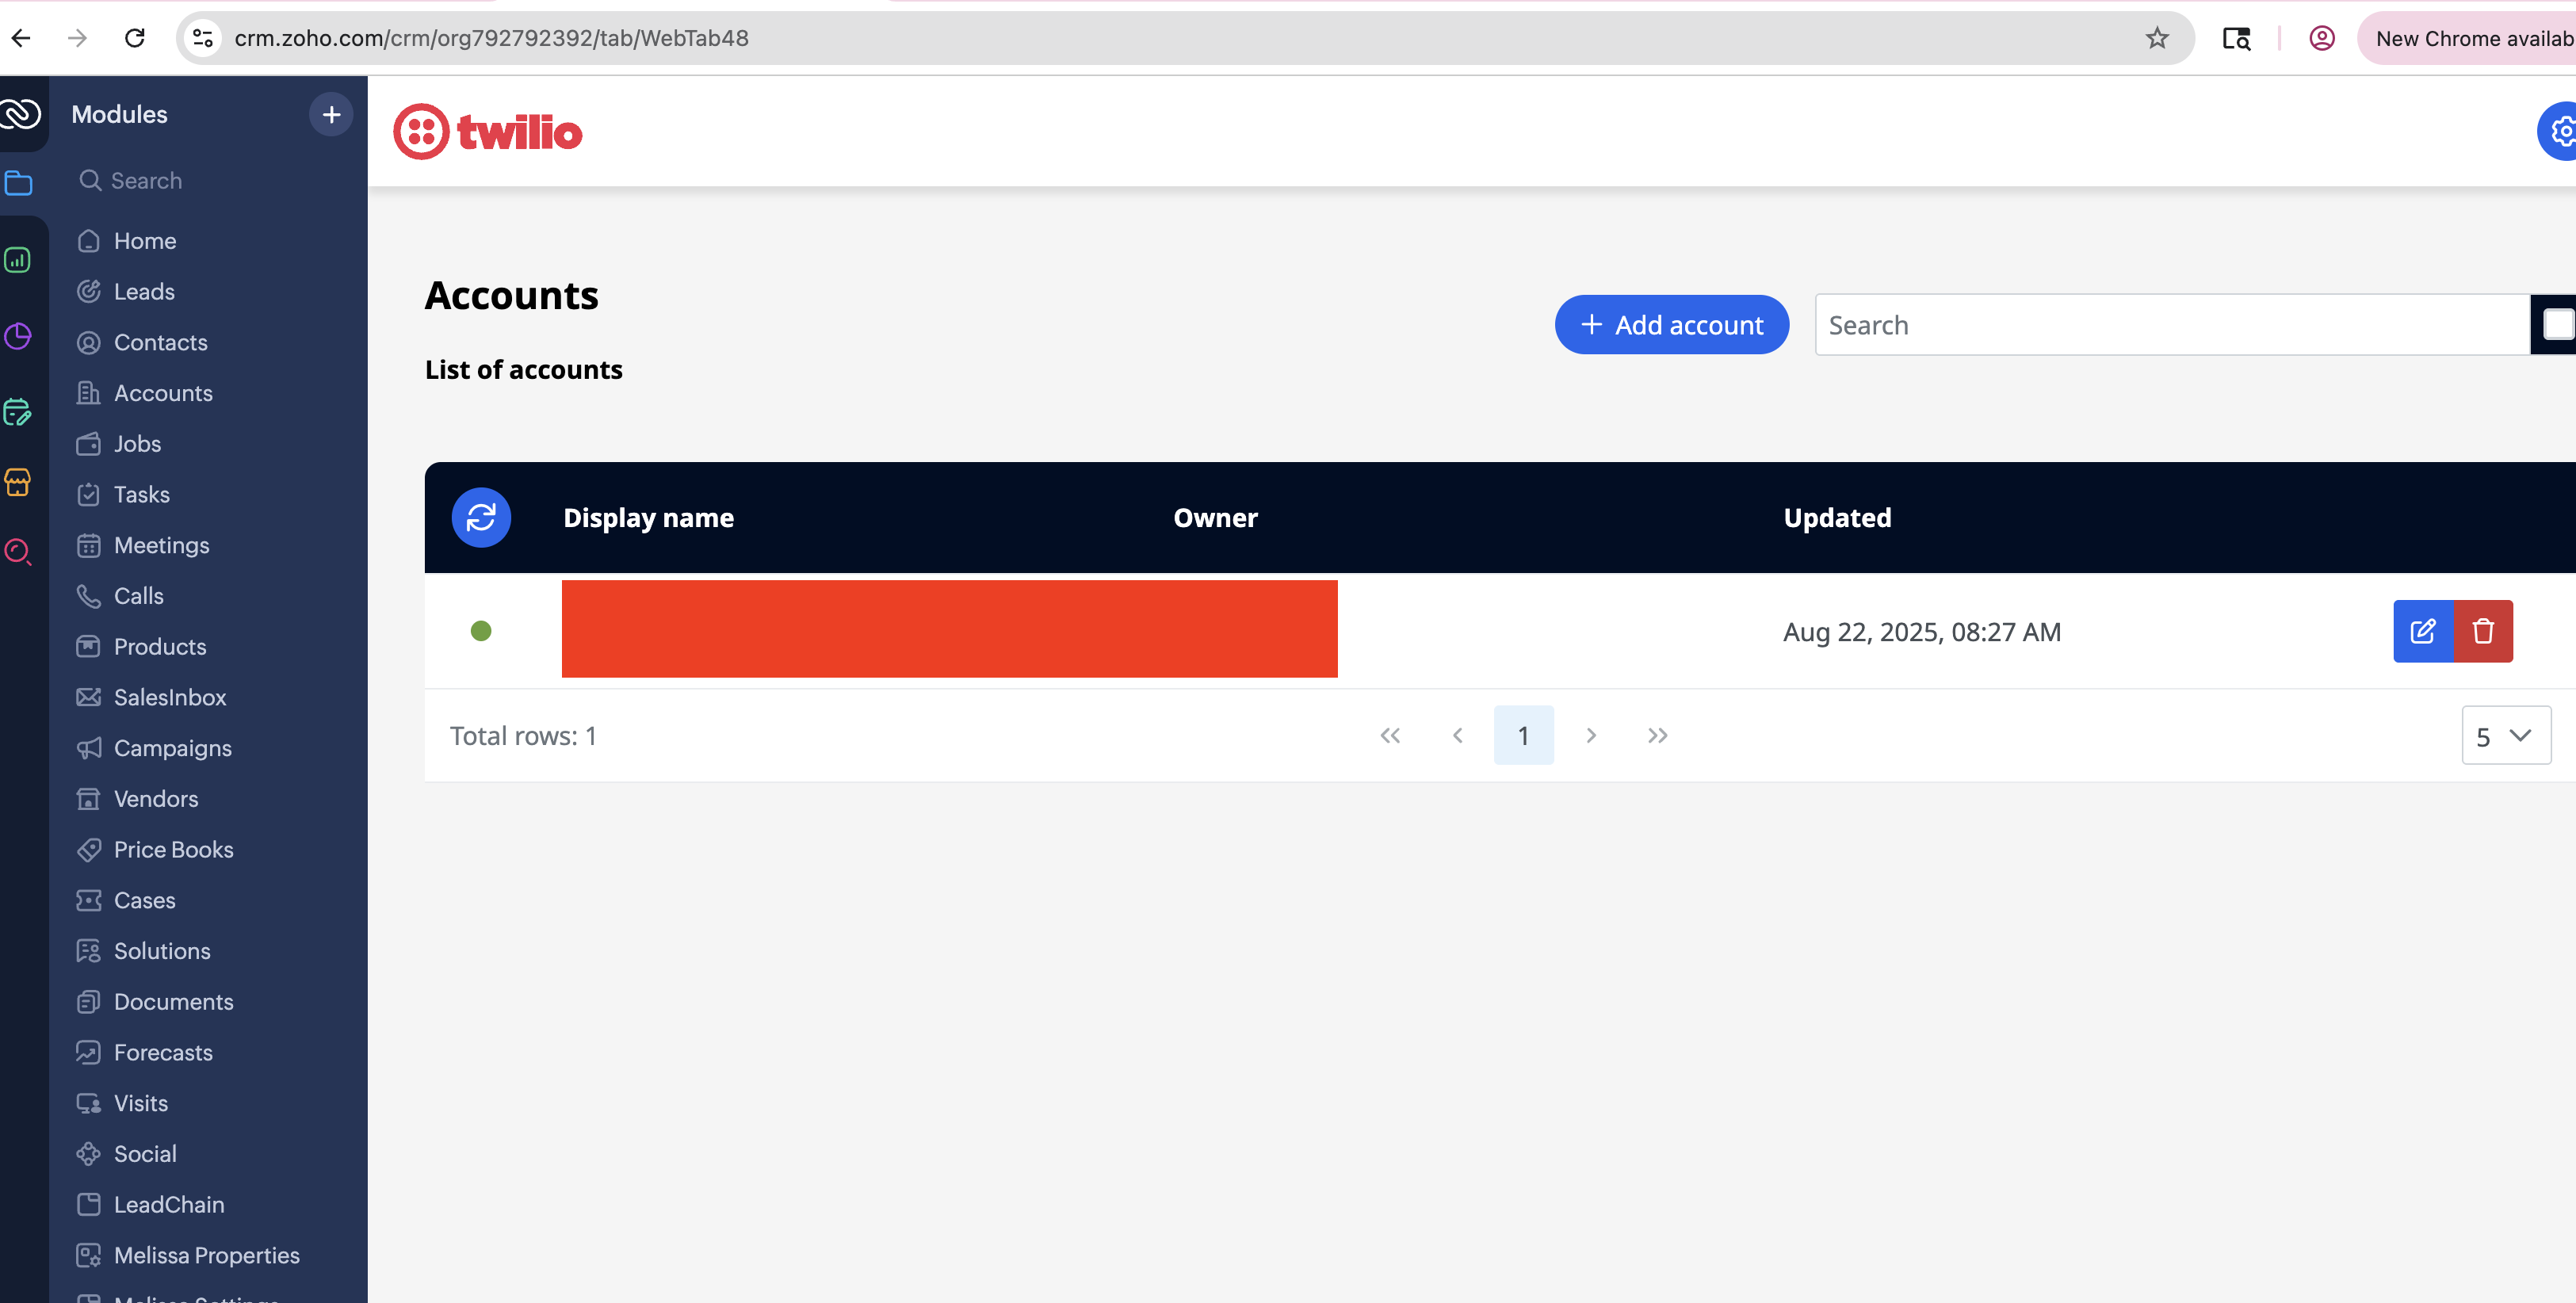The image size is (2576, 1303).
Task: Reload the page in the browser
Action: point(135,38)
